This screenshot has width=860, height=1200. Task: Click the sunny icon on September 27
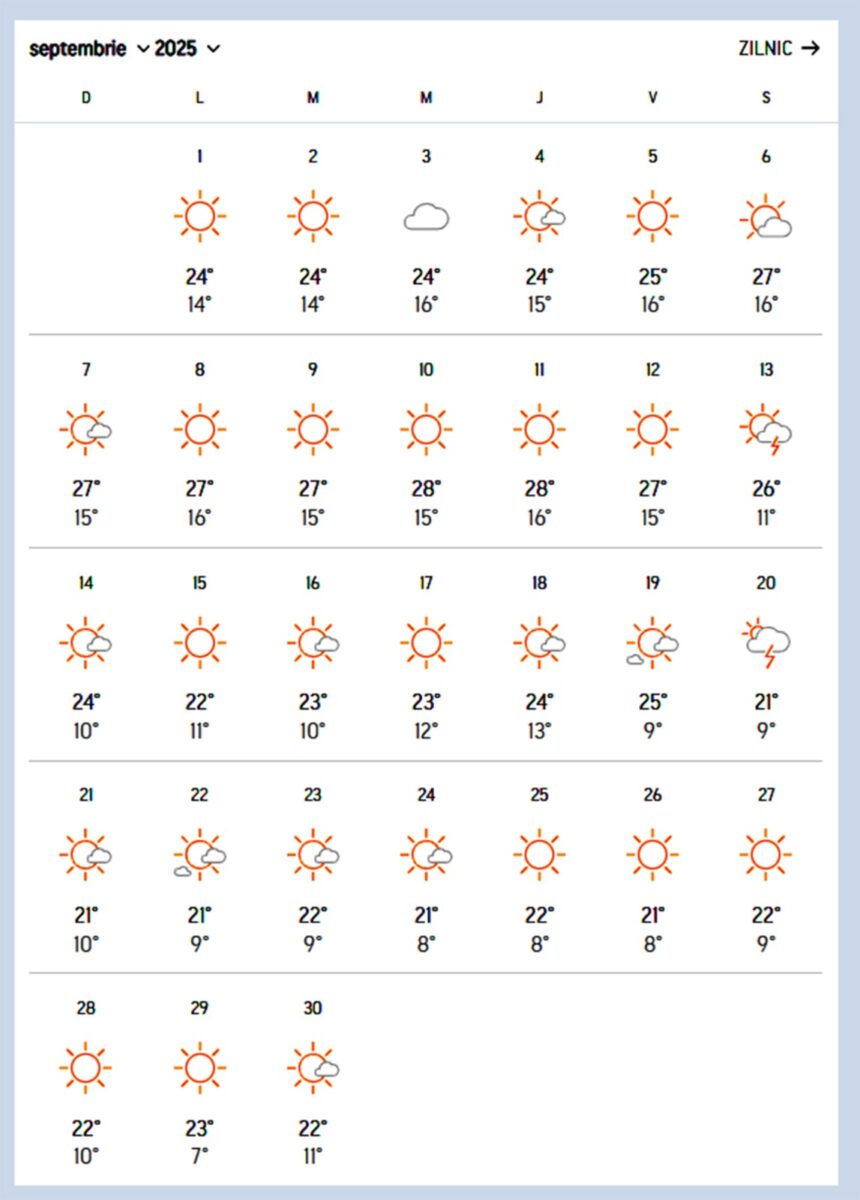[766, 855]
